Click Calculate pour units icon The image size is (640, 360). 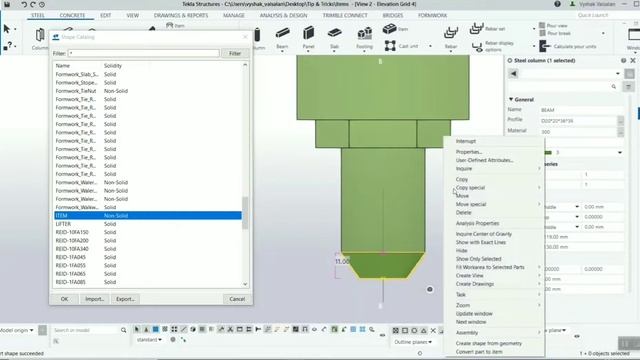click(x=544, y=46)
